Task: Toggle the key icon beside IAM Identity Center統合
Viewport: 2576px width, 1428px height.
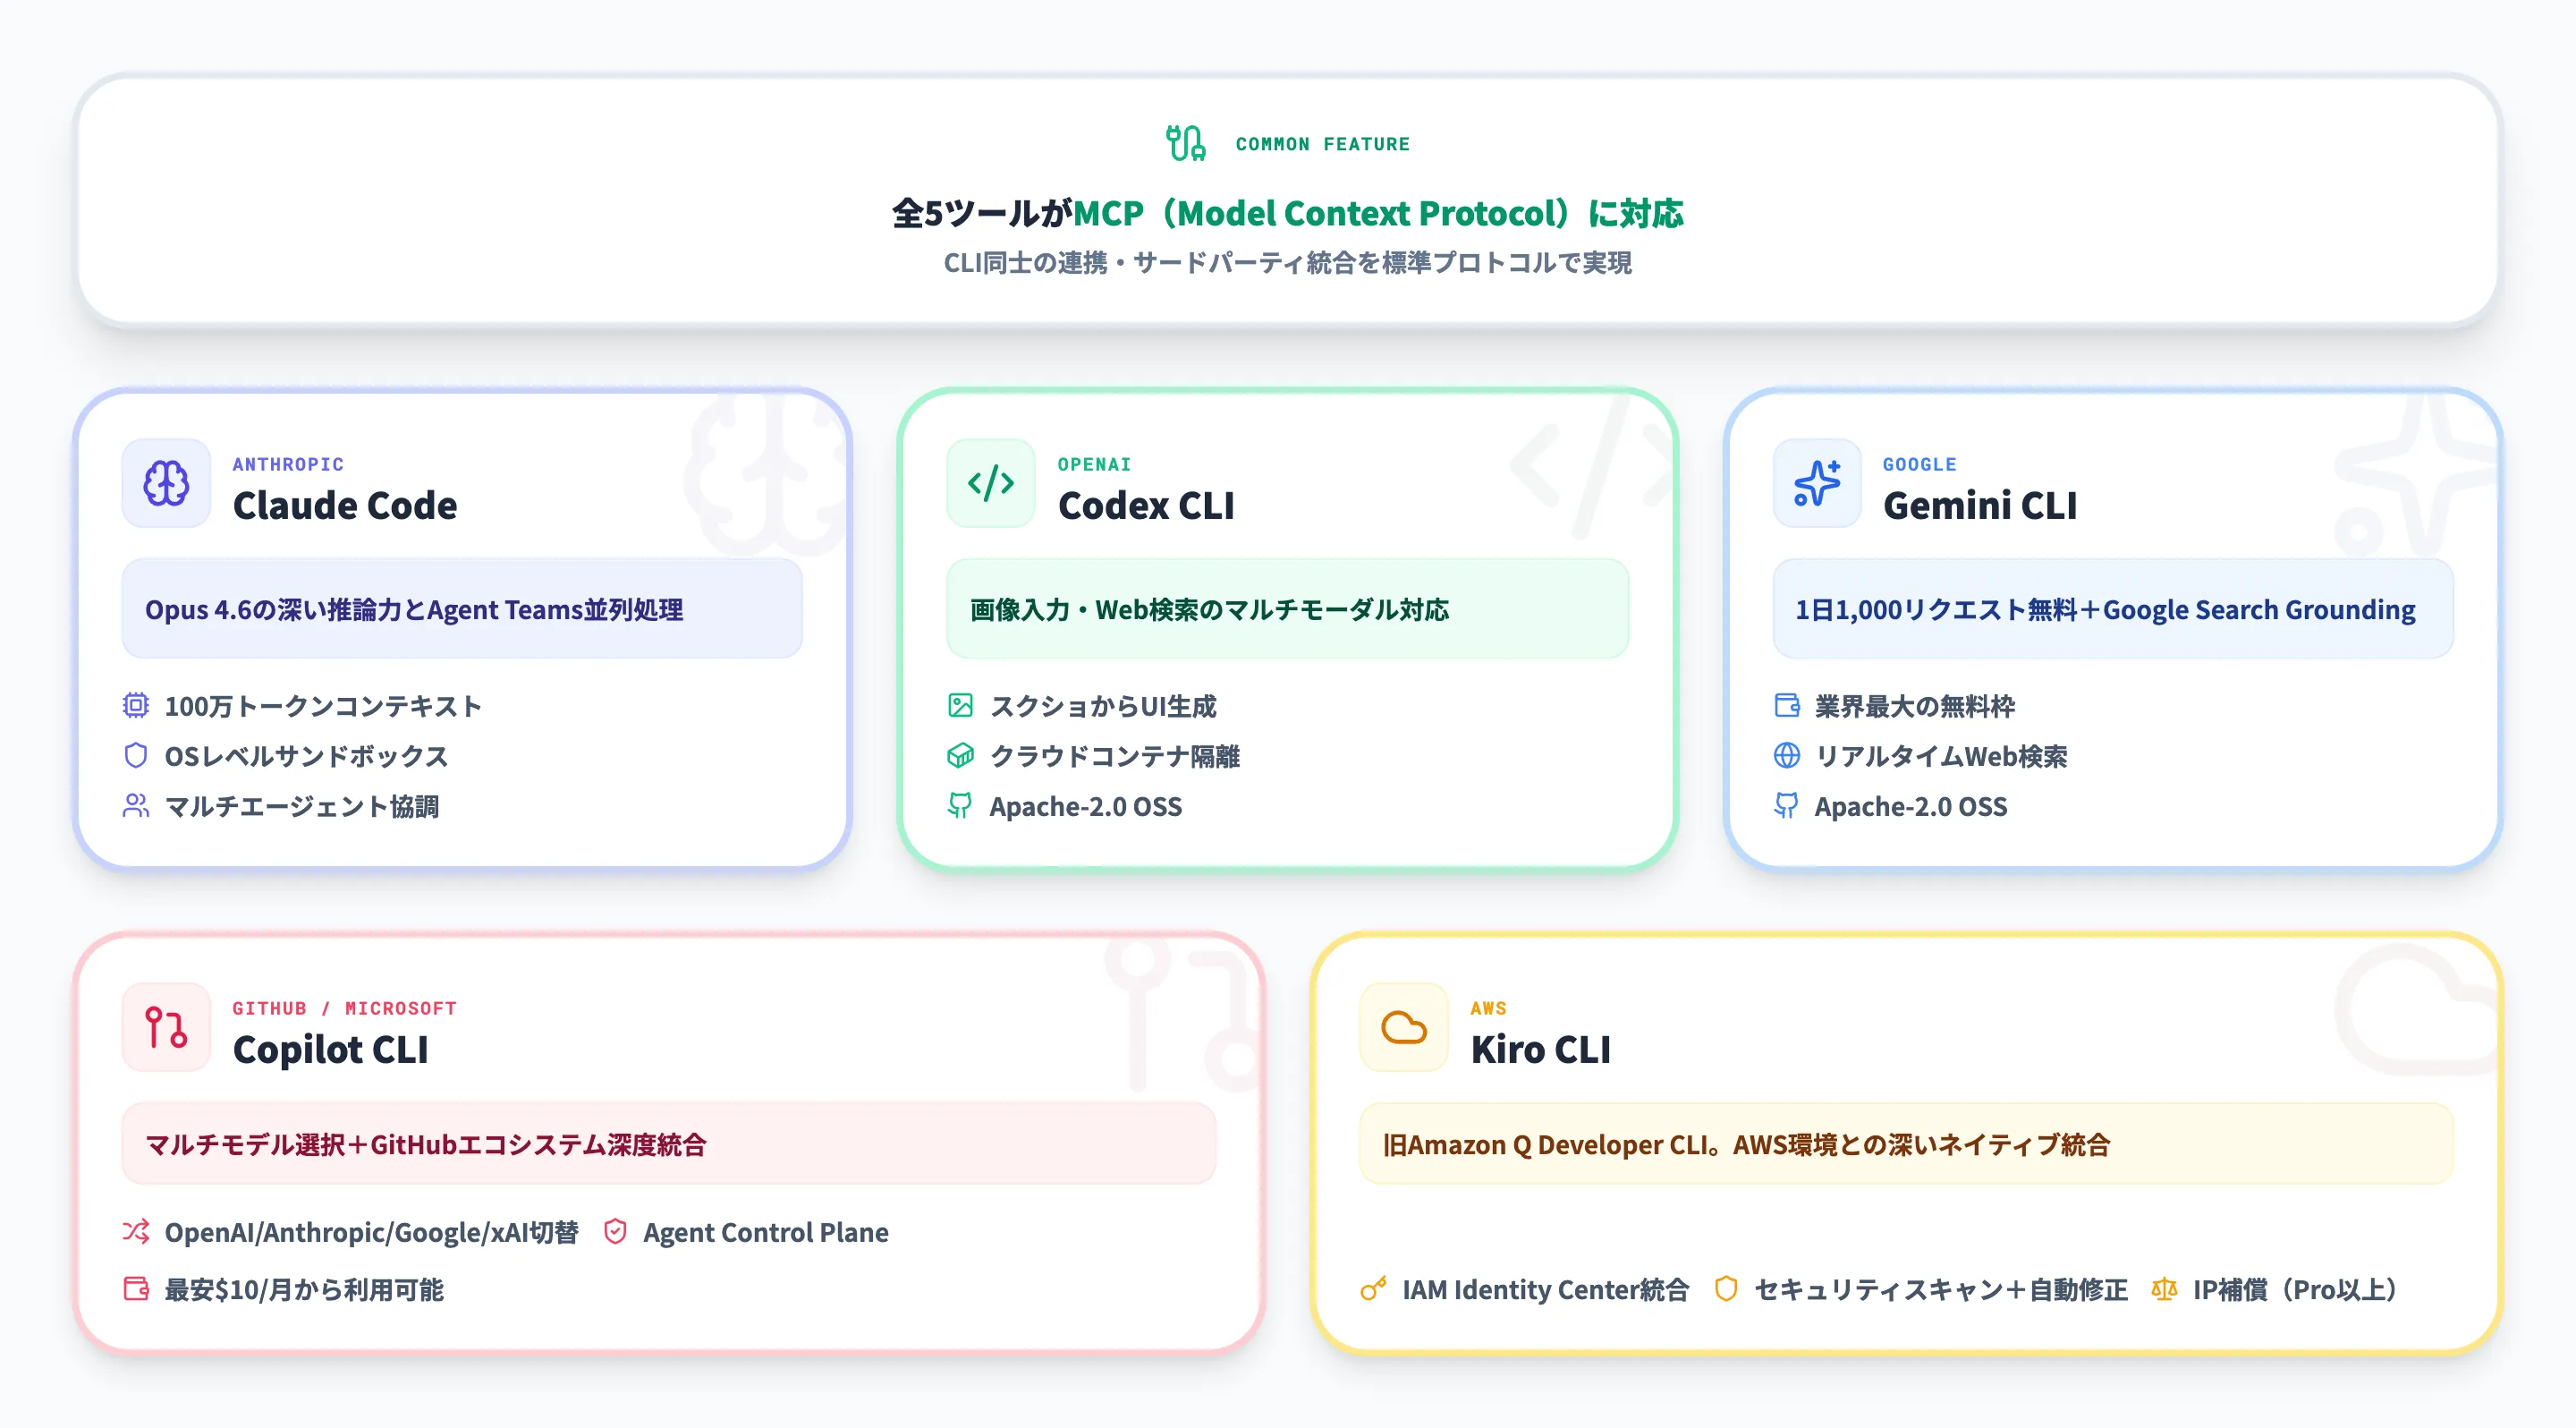Action: (1374, 1290)
